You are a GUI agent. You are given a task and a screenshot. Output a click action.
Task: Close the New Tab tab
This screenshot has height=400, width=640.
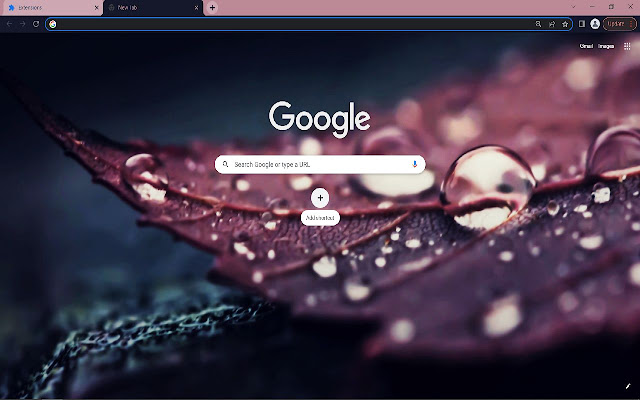click(196, 8)
